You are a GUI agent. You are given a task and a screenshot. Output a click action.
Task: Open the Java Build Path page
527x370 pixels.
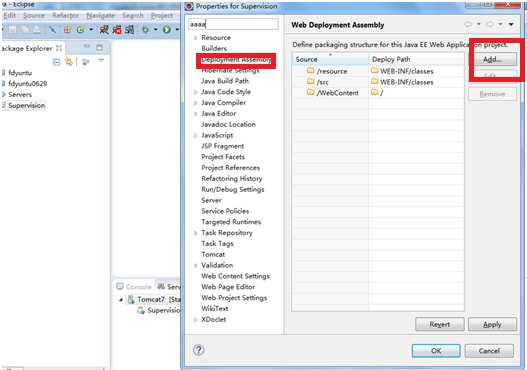(x=225, y=81)
